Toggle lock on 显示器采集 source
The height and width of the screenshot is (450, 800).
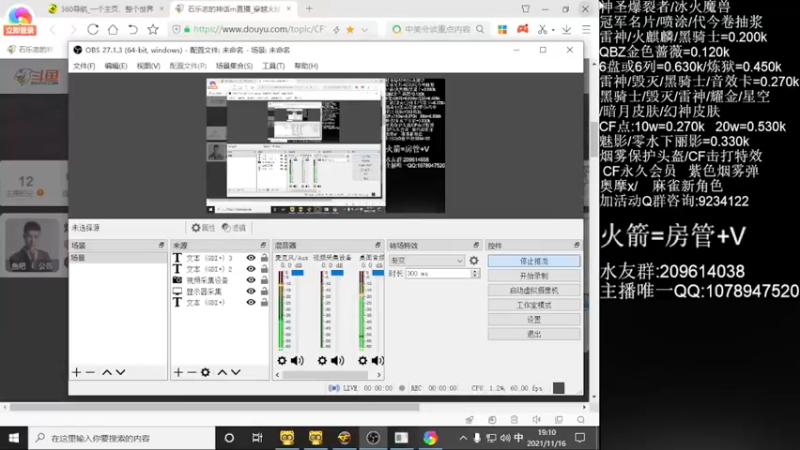coord(264,291)
